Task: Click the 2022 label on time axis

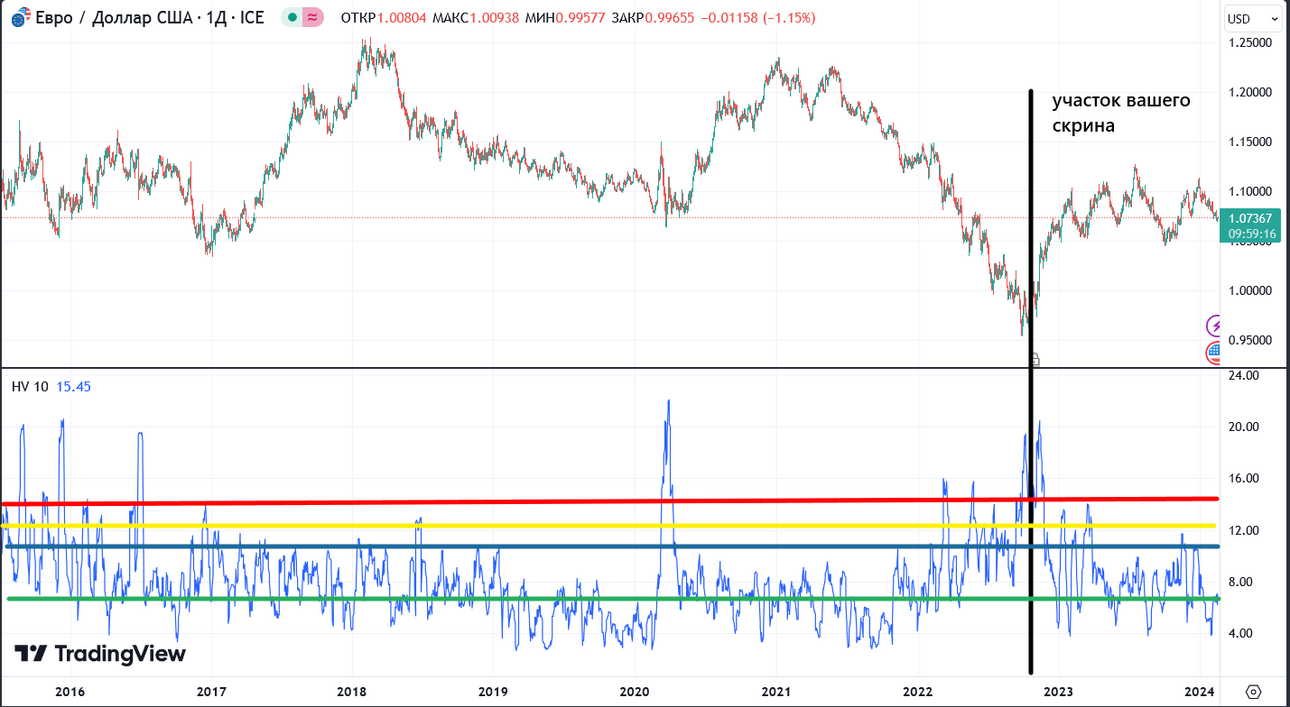Action: click(x=917, y=691)
